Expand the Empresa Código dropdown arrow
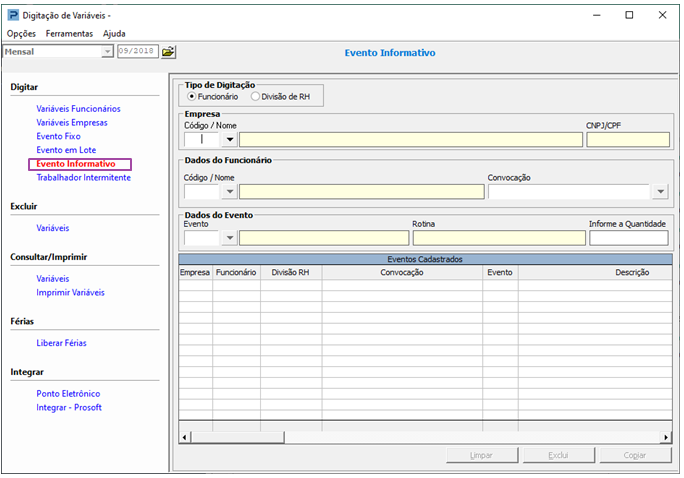Viewport: 684px width, 478px height. click(x=230, y=140)
